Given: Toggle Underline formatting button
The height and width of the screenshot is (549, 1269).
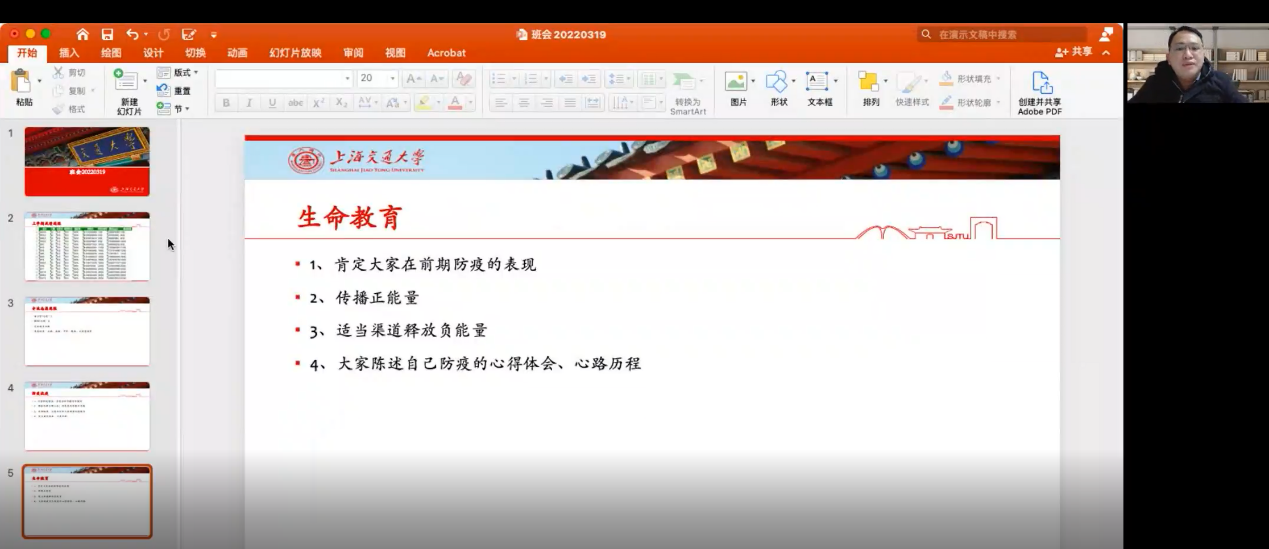Looking at the screenshot, I should (272, 103).
